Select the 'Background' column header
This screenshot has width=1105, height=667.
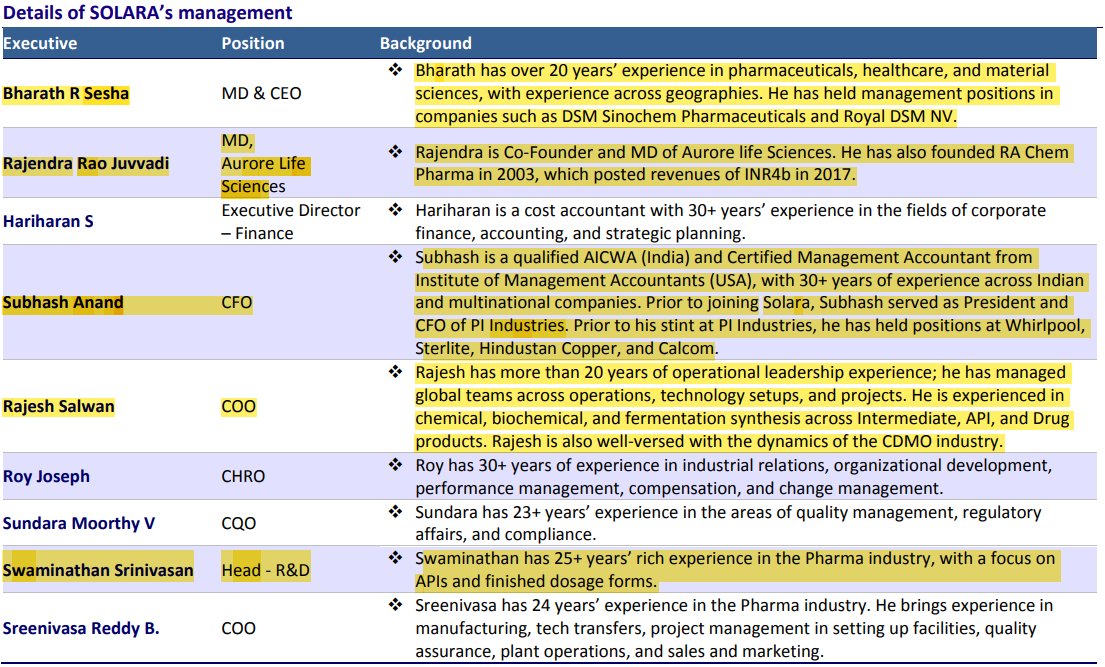426,43
